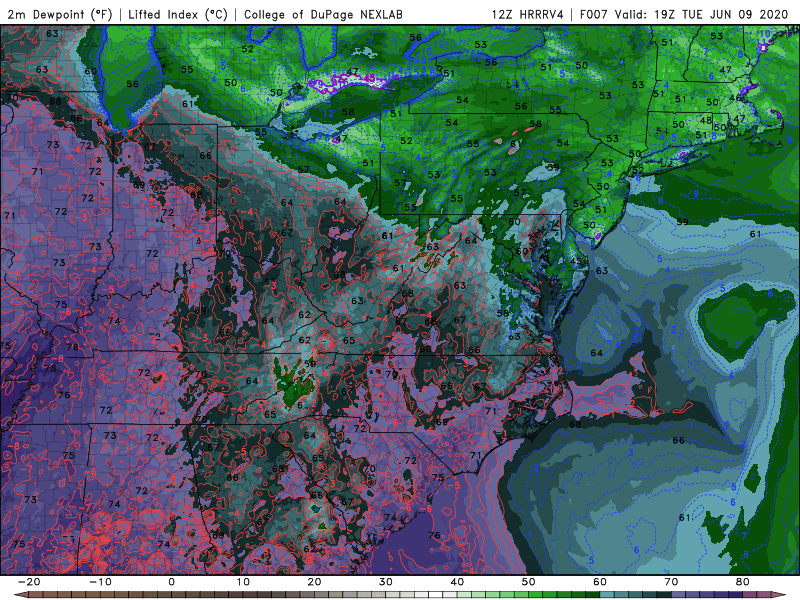Click the 'F007' forecast hour label
Viewport: 800px width, 600px height.
(x=594, y=15)
